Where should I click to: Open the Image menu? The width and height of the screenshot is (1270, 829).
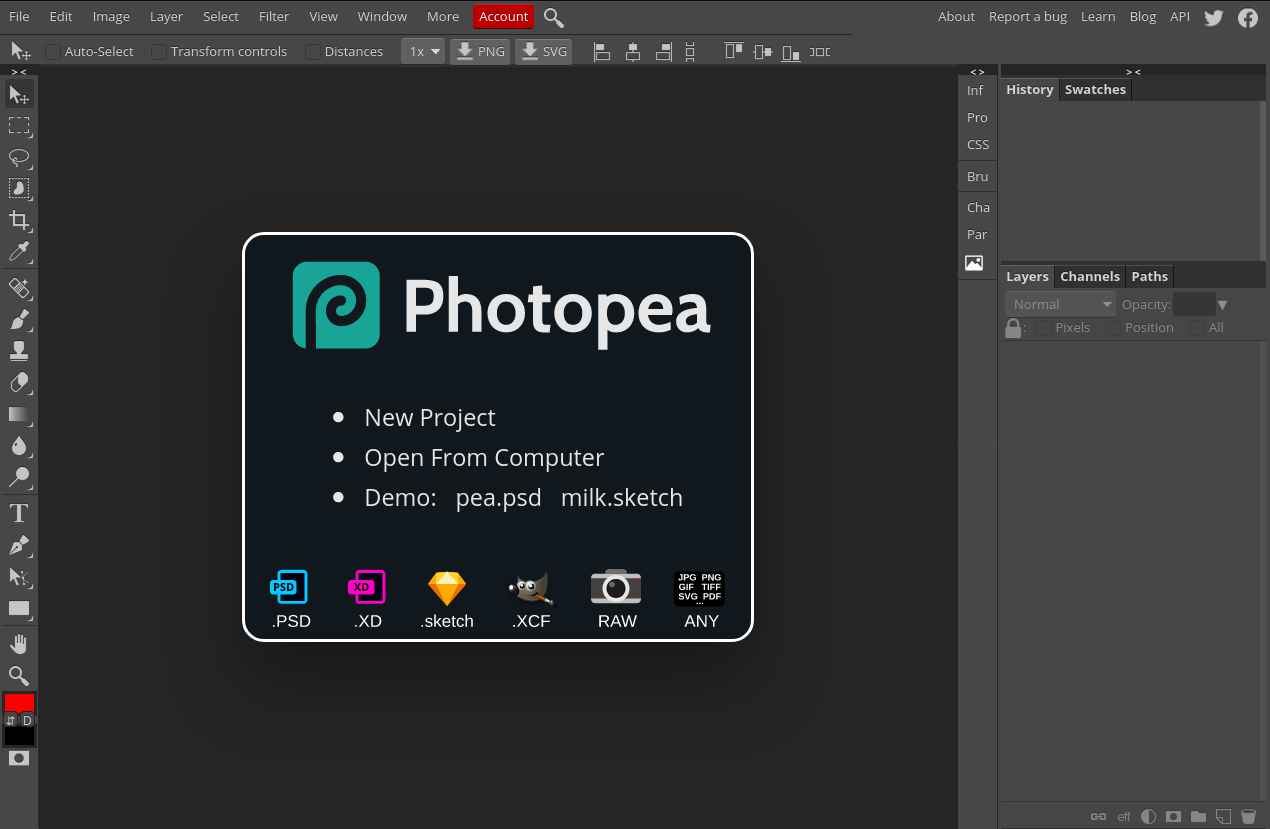click(x=111, y=17)
